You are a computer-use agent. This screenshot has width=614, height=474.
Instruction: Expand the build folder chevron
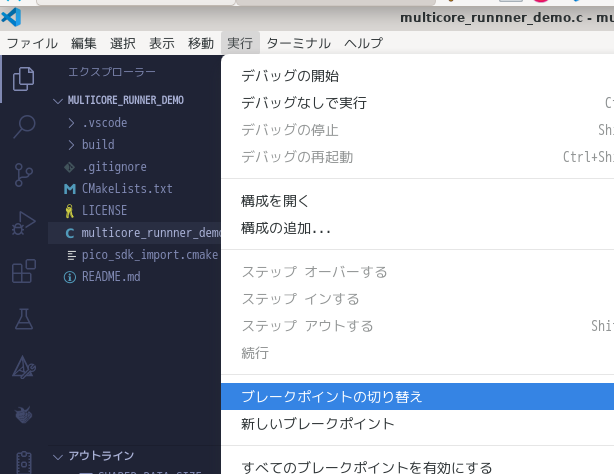click(x=71, y=145)
